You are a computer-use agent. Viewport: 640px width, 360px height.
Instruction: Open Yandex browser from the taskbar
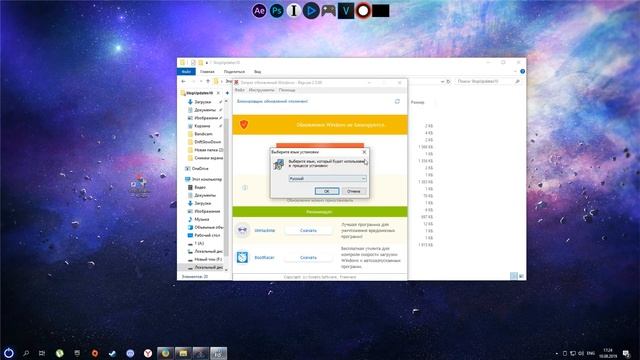click(148, 353)
